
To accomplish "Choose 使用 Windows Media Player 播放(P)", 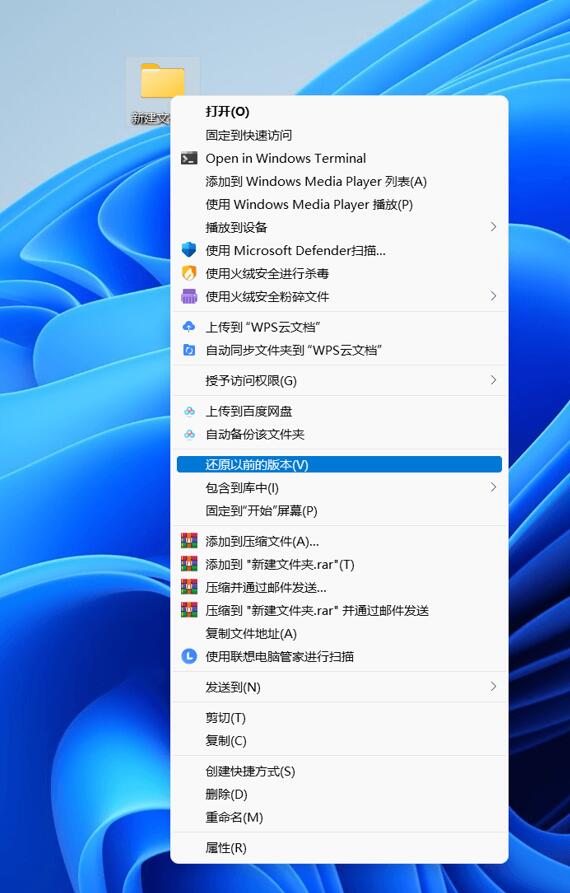I will pyautogui.click(x=339, y=204).
